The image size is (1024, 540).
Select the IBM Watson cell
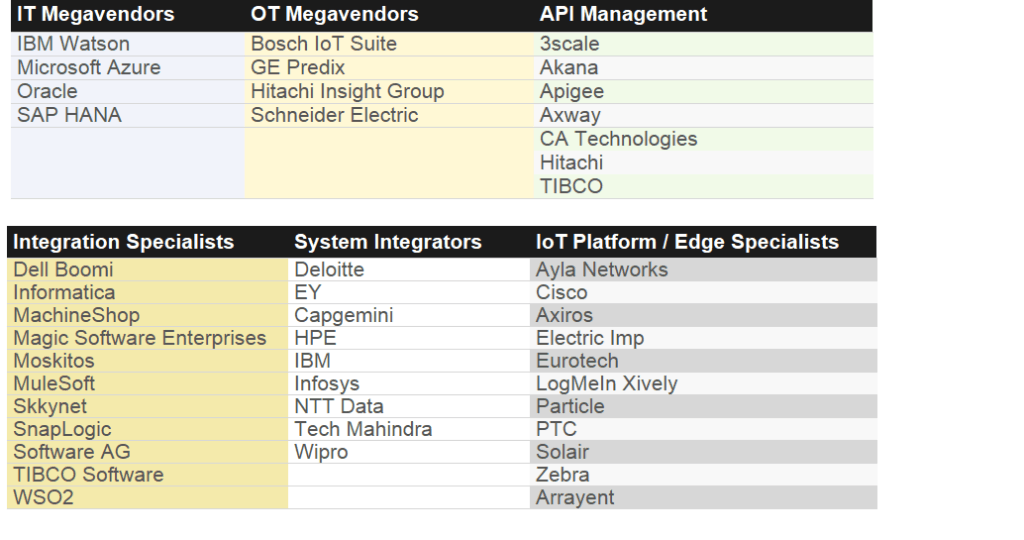tap(73, 44)
